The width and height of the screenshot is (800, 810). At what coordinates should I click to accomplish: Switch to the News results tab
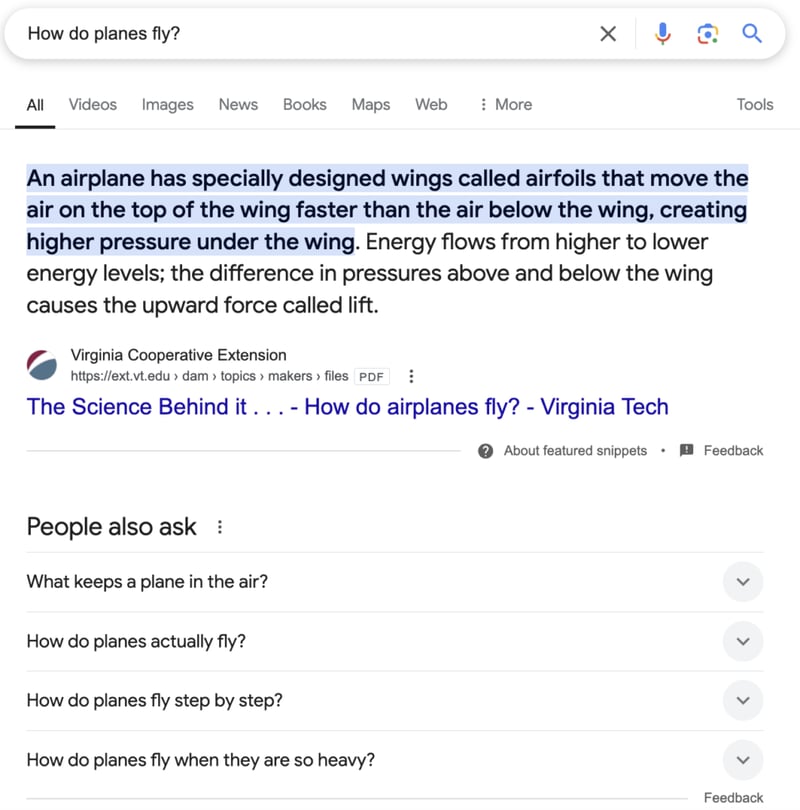pyautogui.click(x=238, y=104)
